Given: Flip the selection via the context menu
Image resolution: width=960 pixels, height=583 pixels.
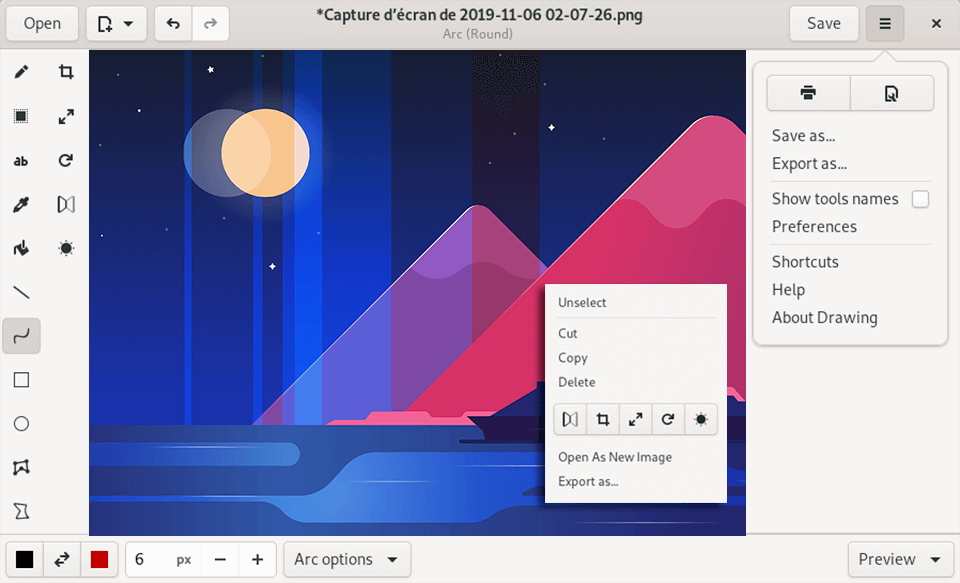Looking at the screenshot, I should click(x=569, y=419).
